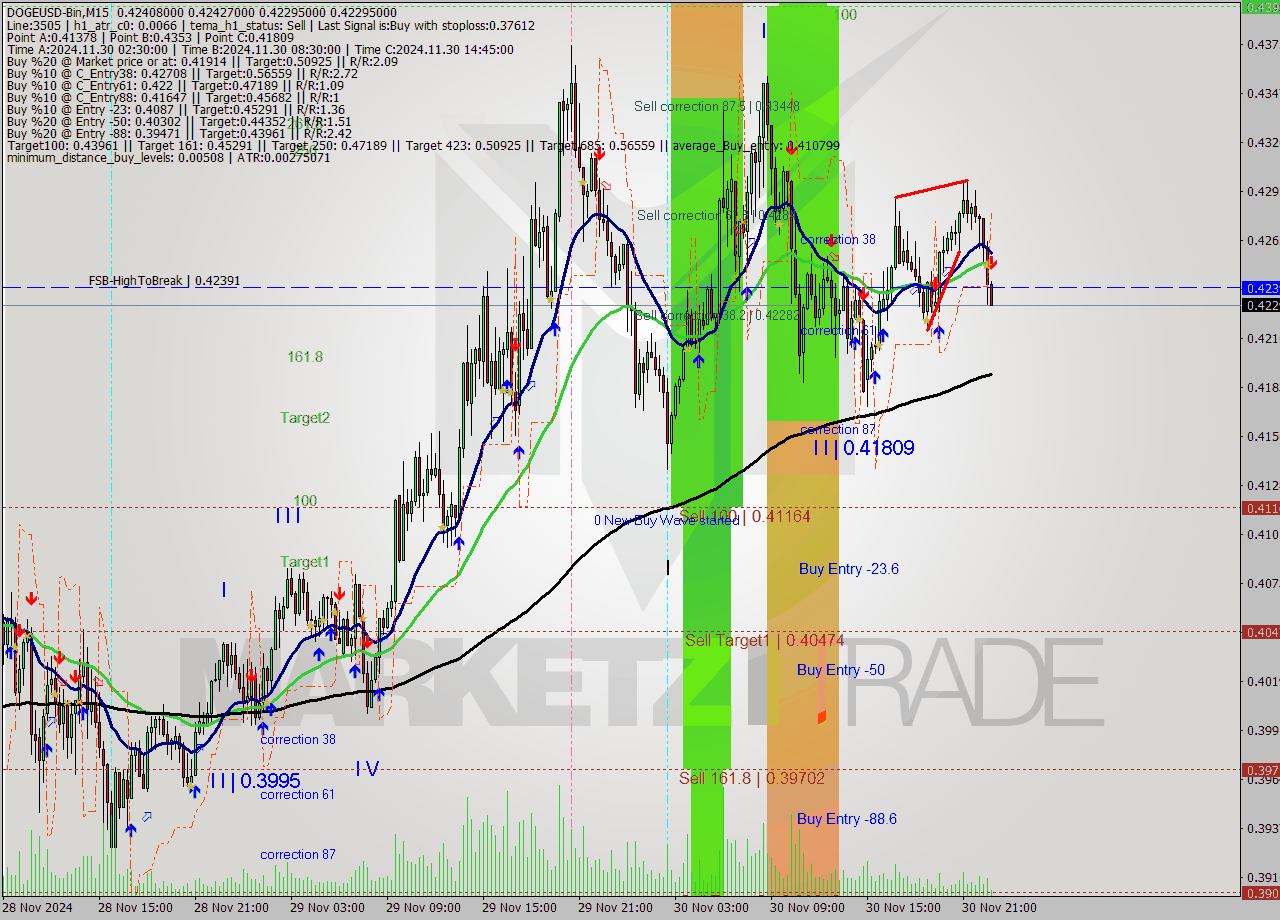Click the Buy %10 @ C_Entry61: 0.422 line
The width and height of the screenshot is (1280, 920).
tap(176, 85)
